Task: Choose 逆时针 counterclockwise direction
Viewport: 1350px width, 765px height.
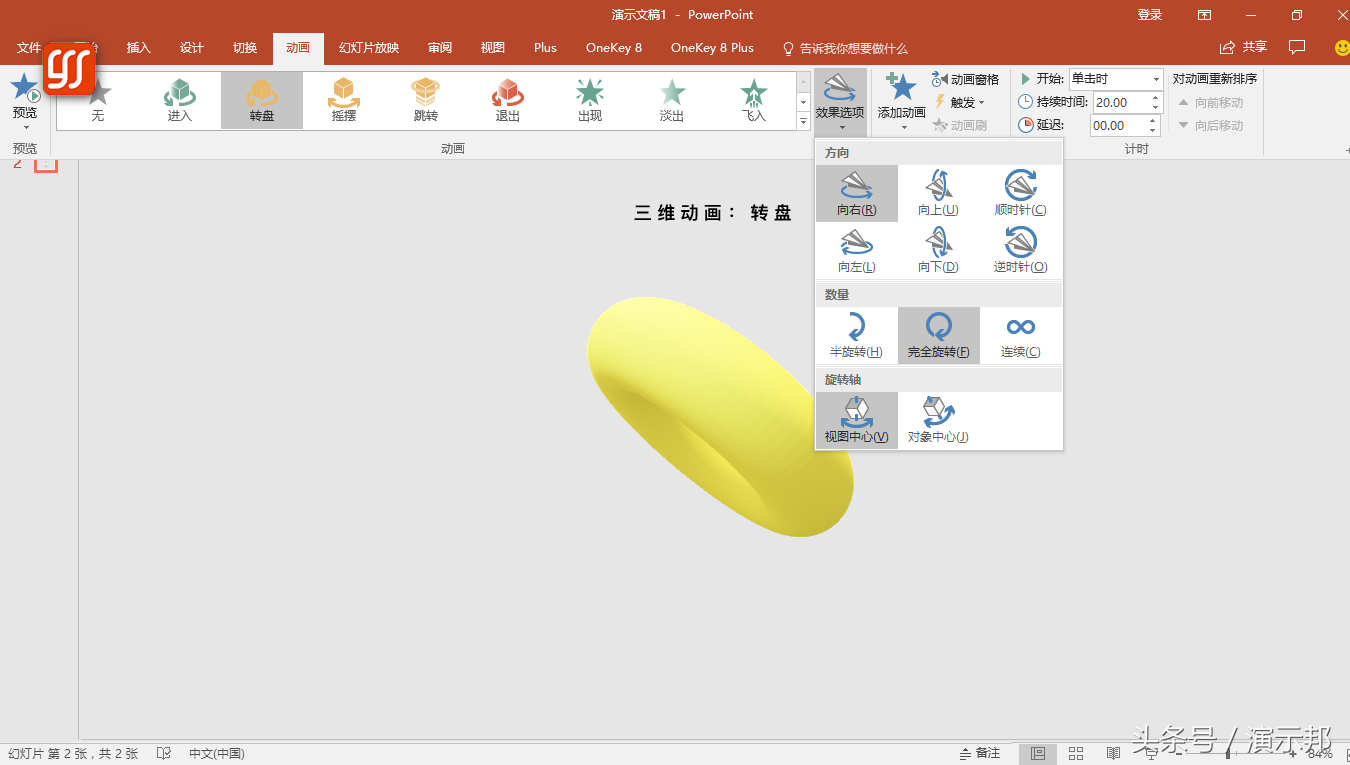Action: pyautogui.click(x=1021, y=250)
